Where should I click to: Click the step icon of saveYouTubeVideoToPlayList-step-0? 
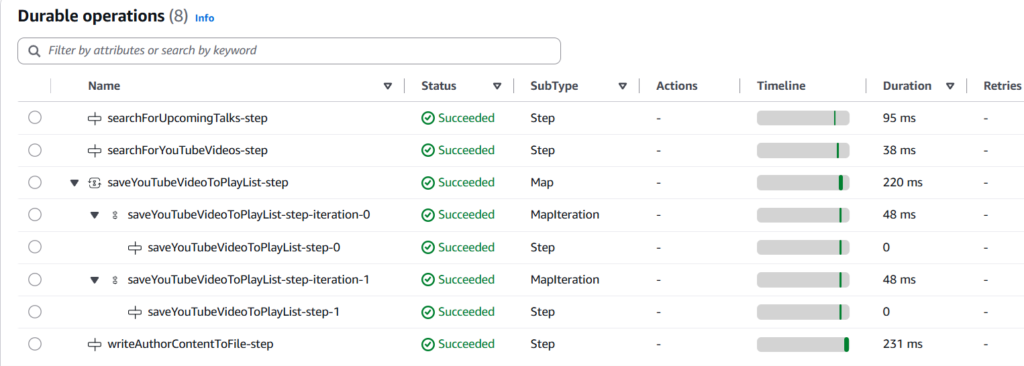pyautogui.click(x=135, y=248)
